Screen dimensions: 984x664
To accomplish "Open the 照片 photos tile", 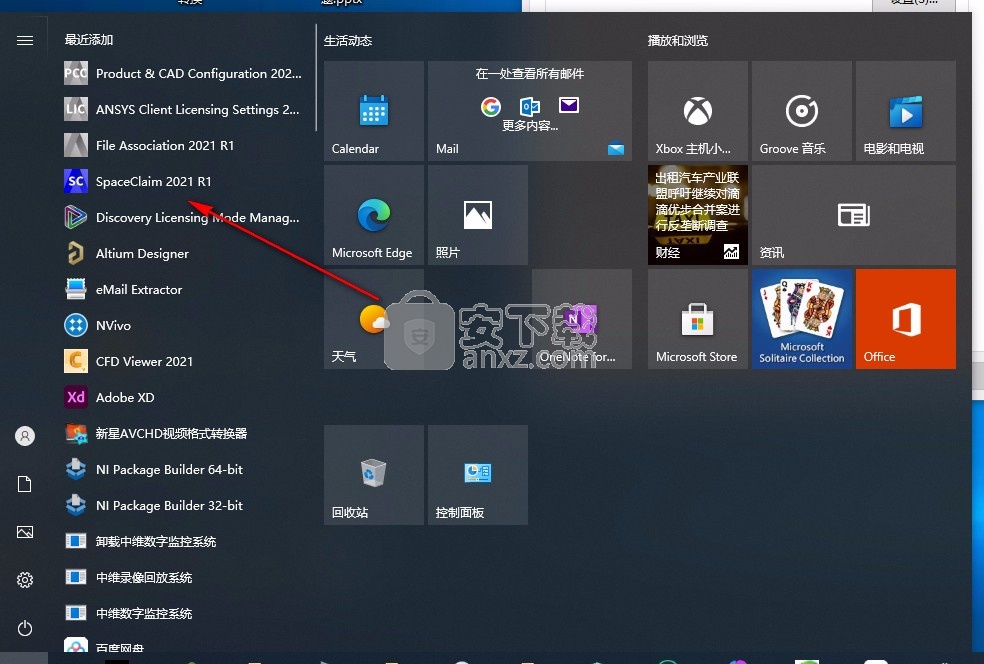I will pos(478,215).
